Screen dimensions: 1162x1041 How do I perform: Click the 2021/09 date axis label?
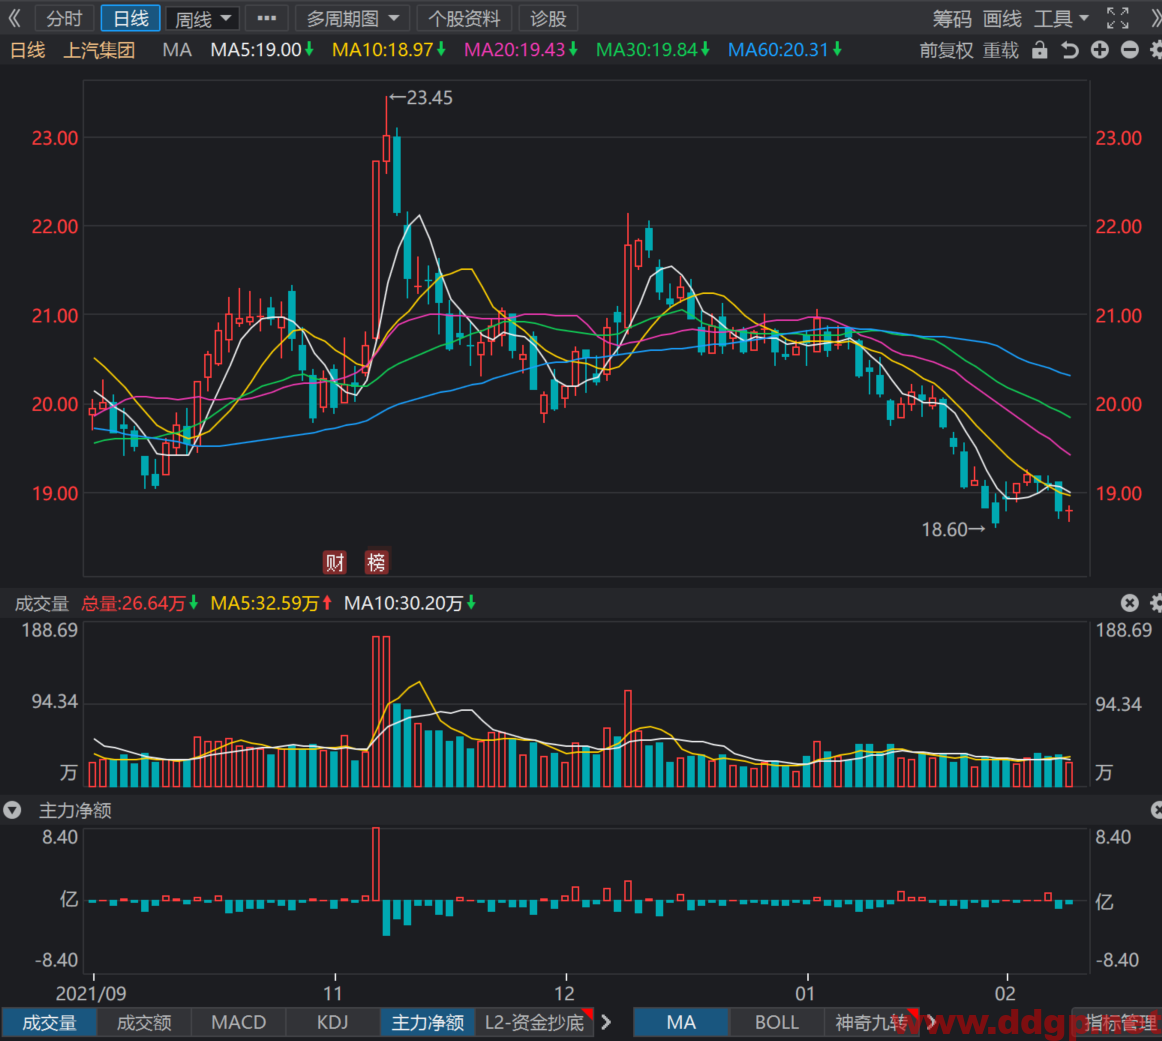[90, 994]
